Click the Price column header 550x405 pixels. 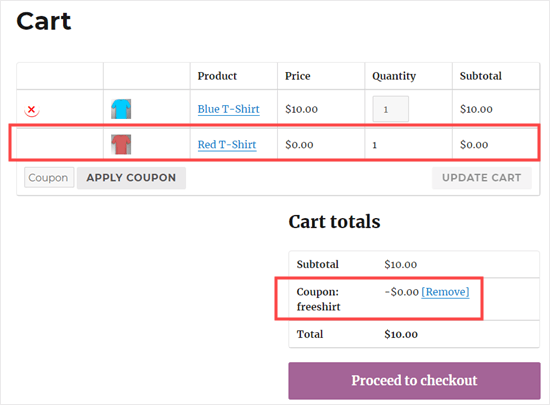[x=297, y=76]
